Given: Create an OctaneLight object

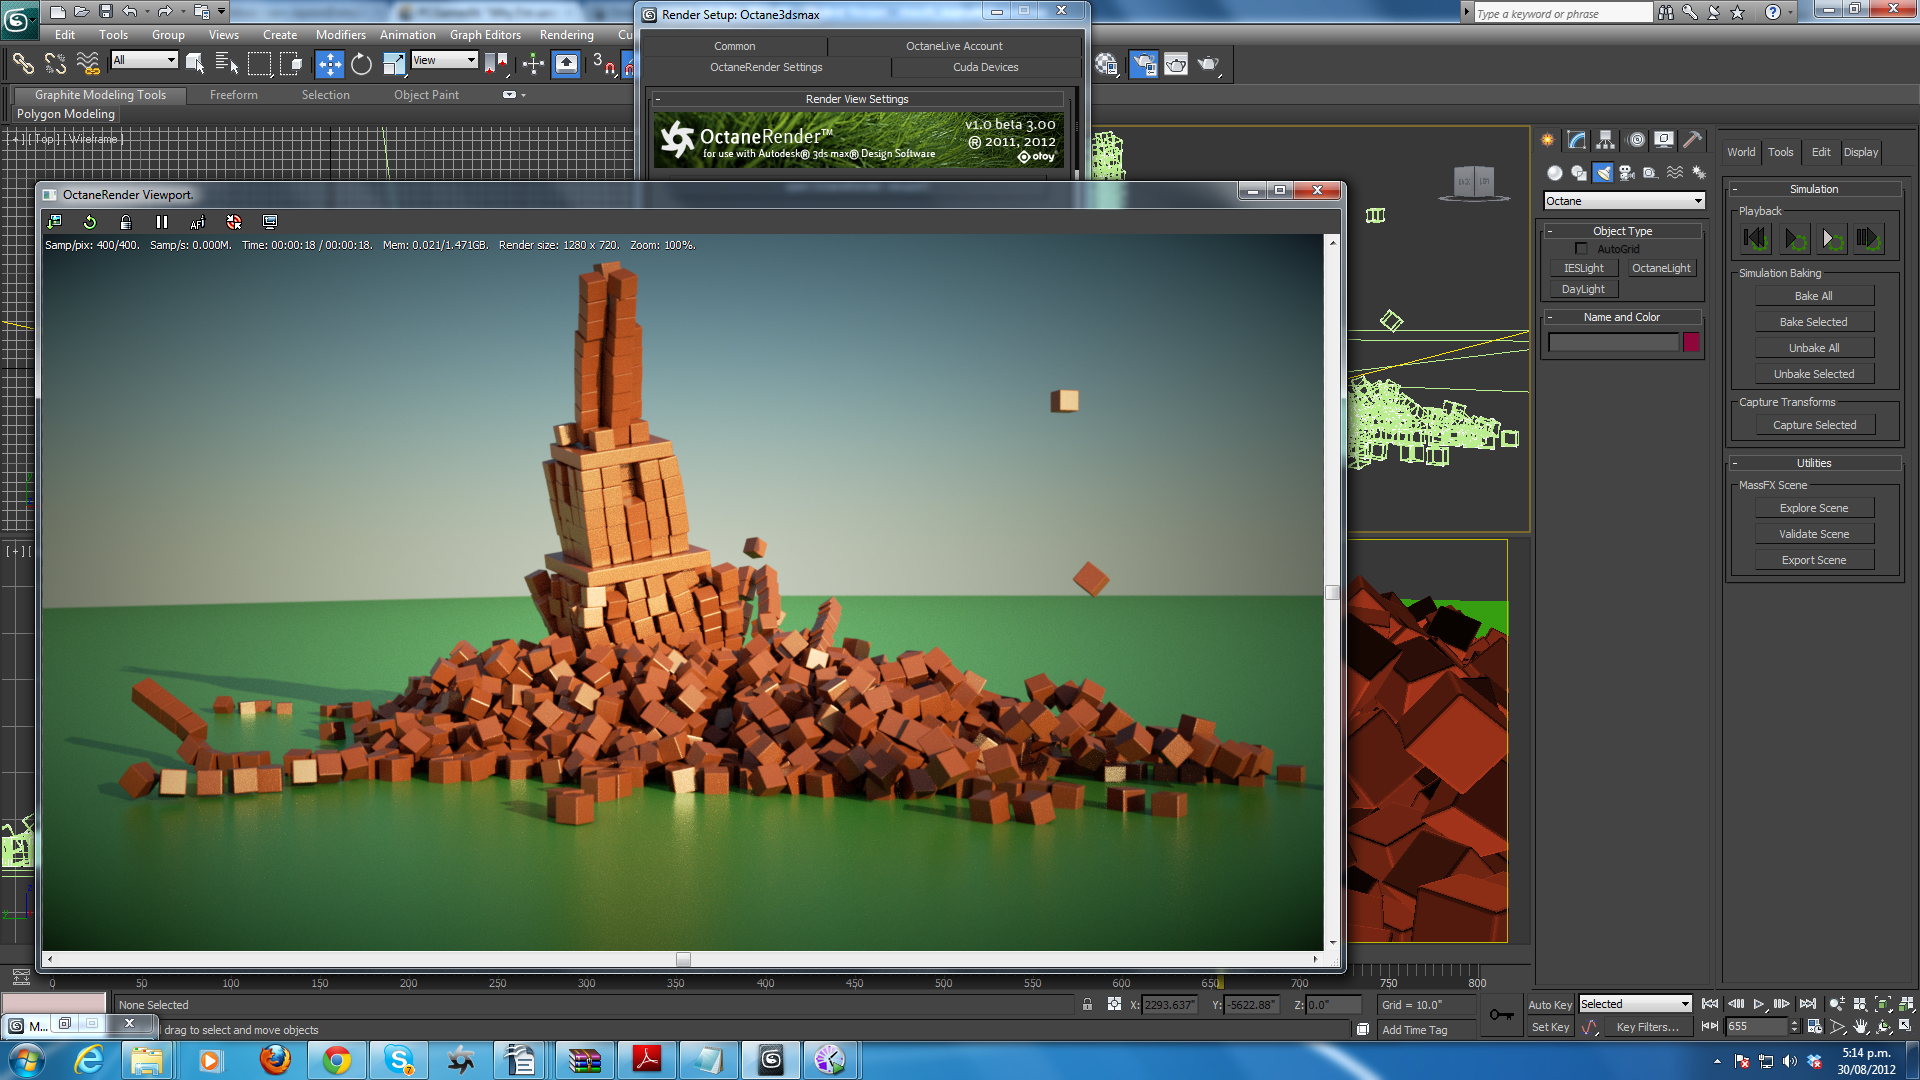Looking at the screenshot, I should 1660,268.
